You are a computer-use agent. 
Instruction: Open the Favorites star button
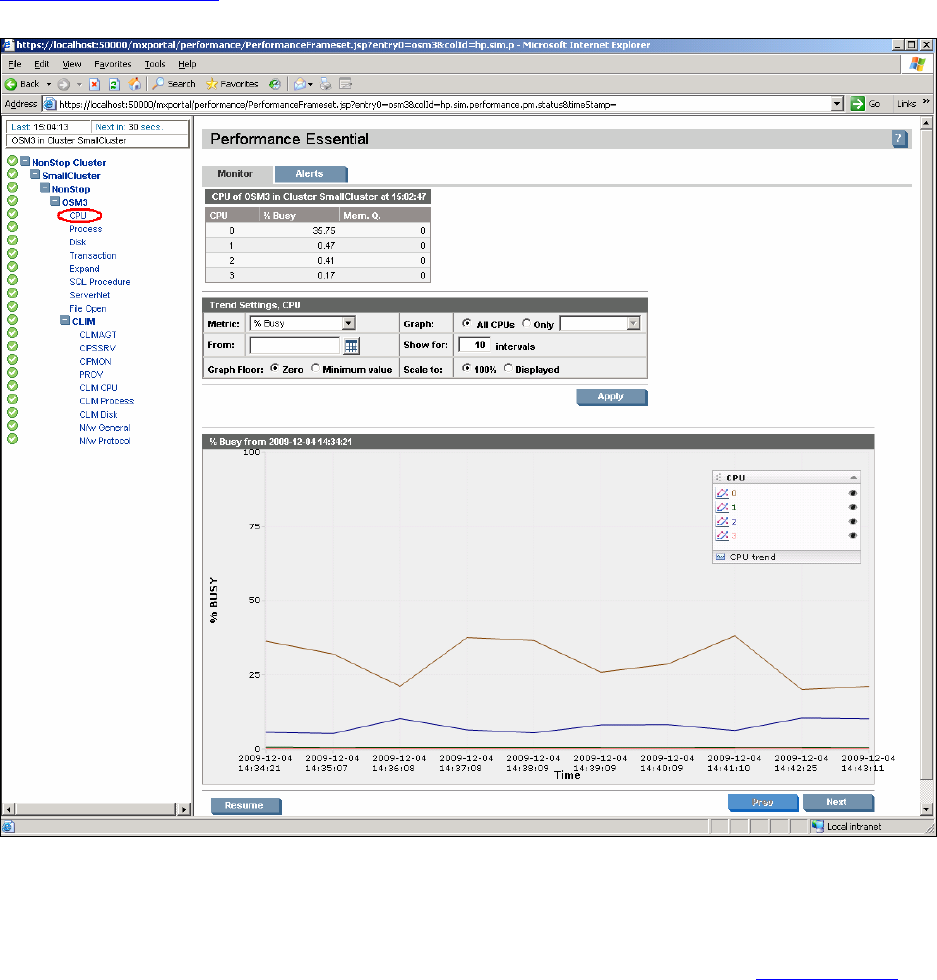[x=232, y=84]
